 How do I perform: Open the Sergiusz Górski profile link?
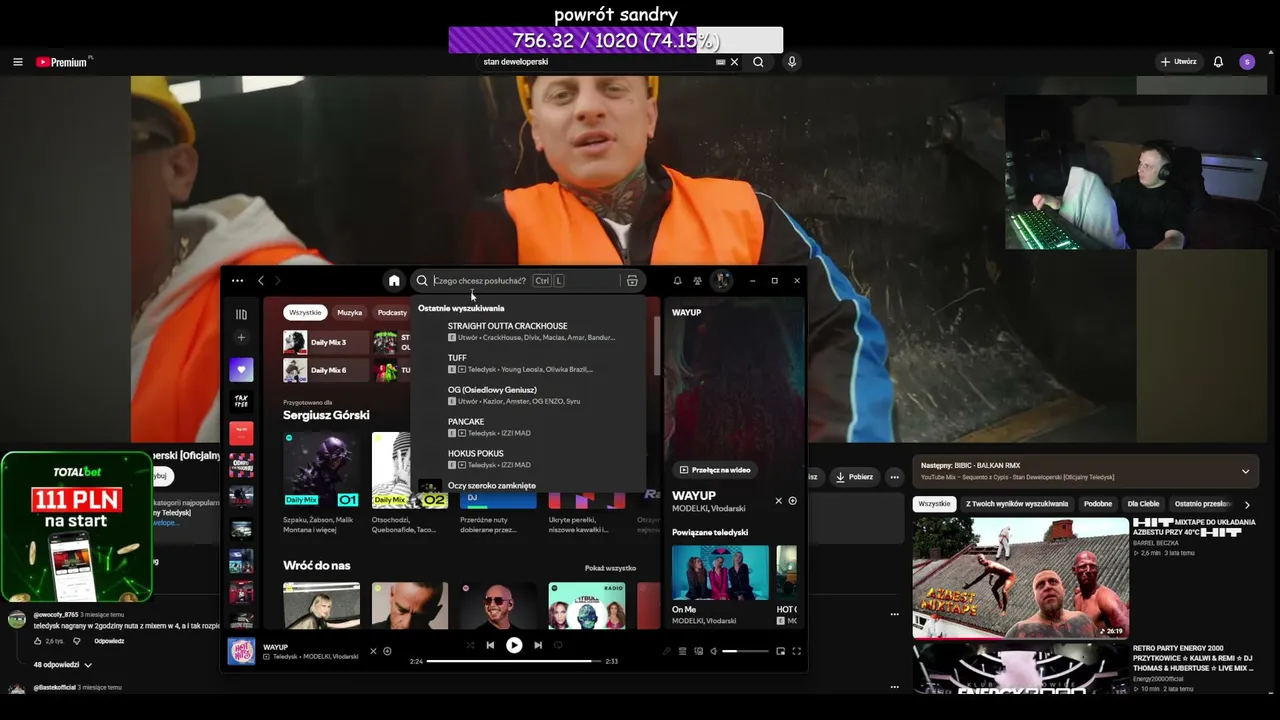click(326, 415)
